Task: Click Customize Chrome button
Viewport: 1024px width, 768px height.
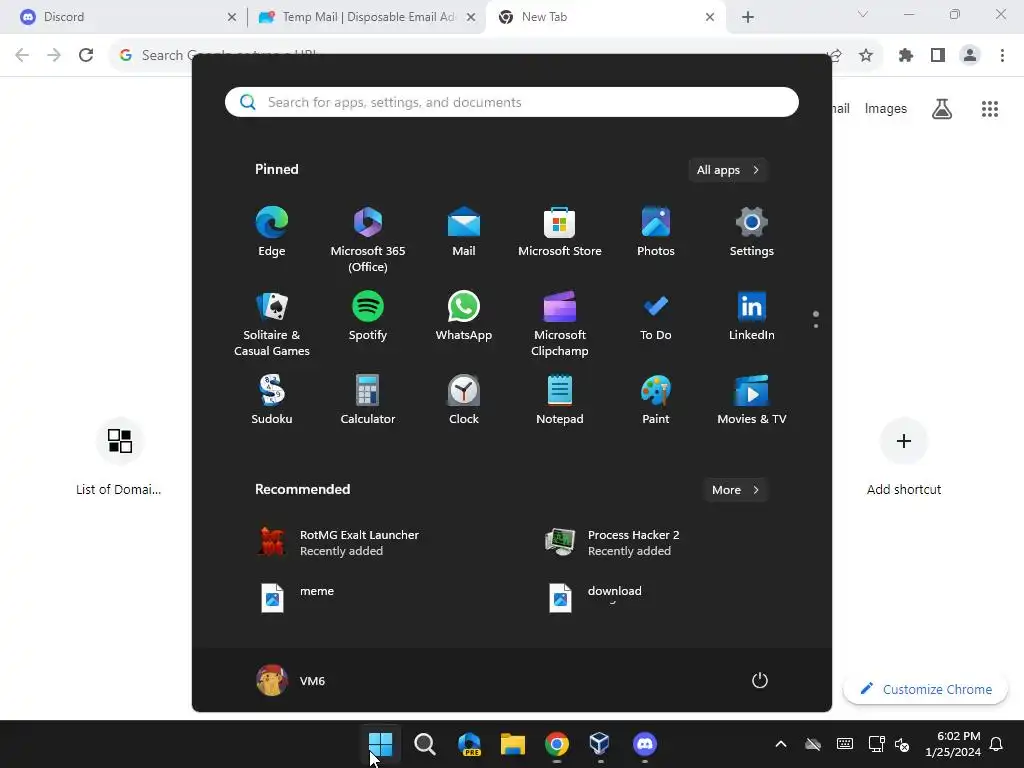Action: pyautogui.click(x=925, y=689)
